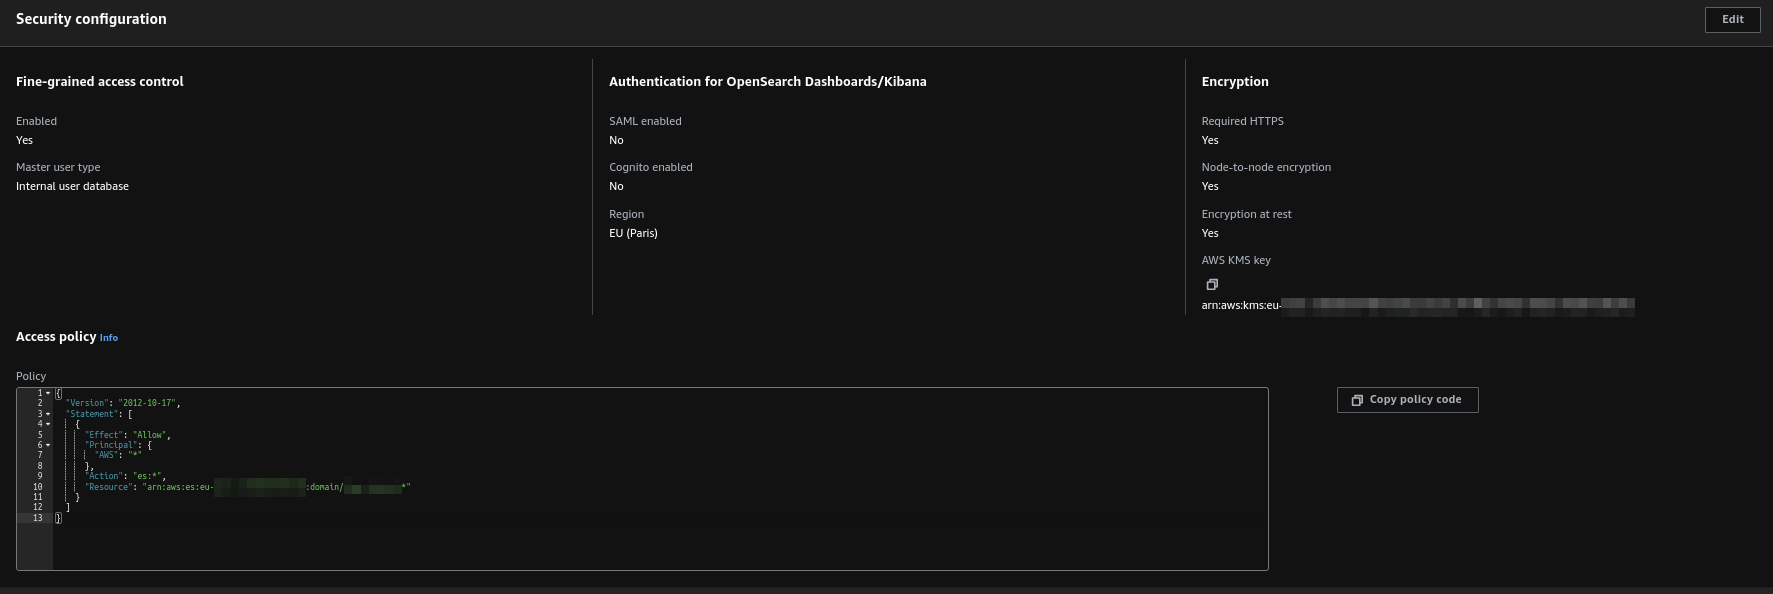Collapse the Statement array fold arrow on line 3
Screen dimensions: 1773x594
[x=47, y=414]
